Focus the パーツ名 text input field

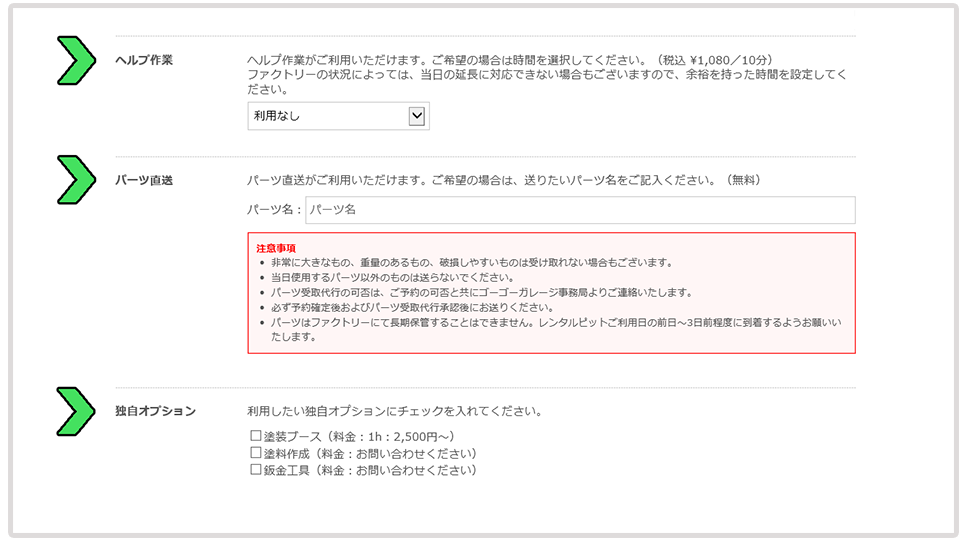580,210
